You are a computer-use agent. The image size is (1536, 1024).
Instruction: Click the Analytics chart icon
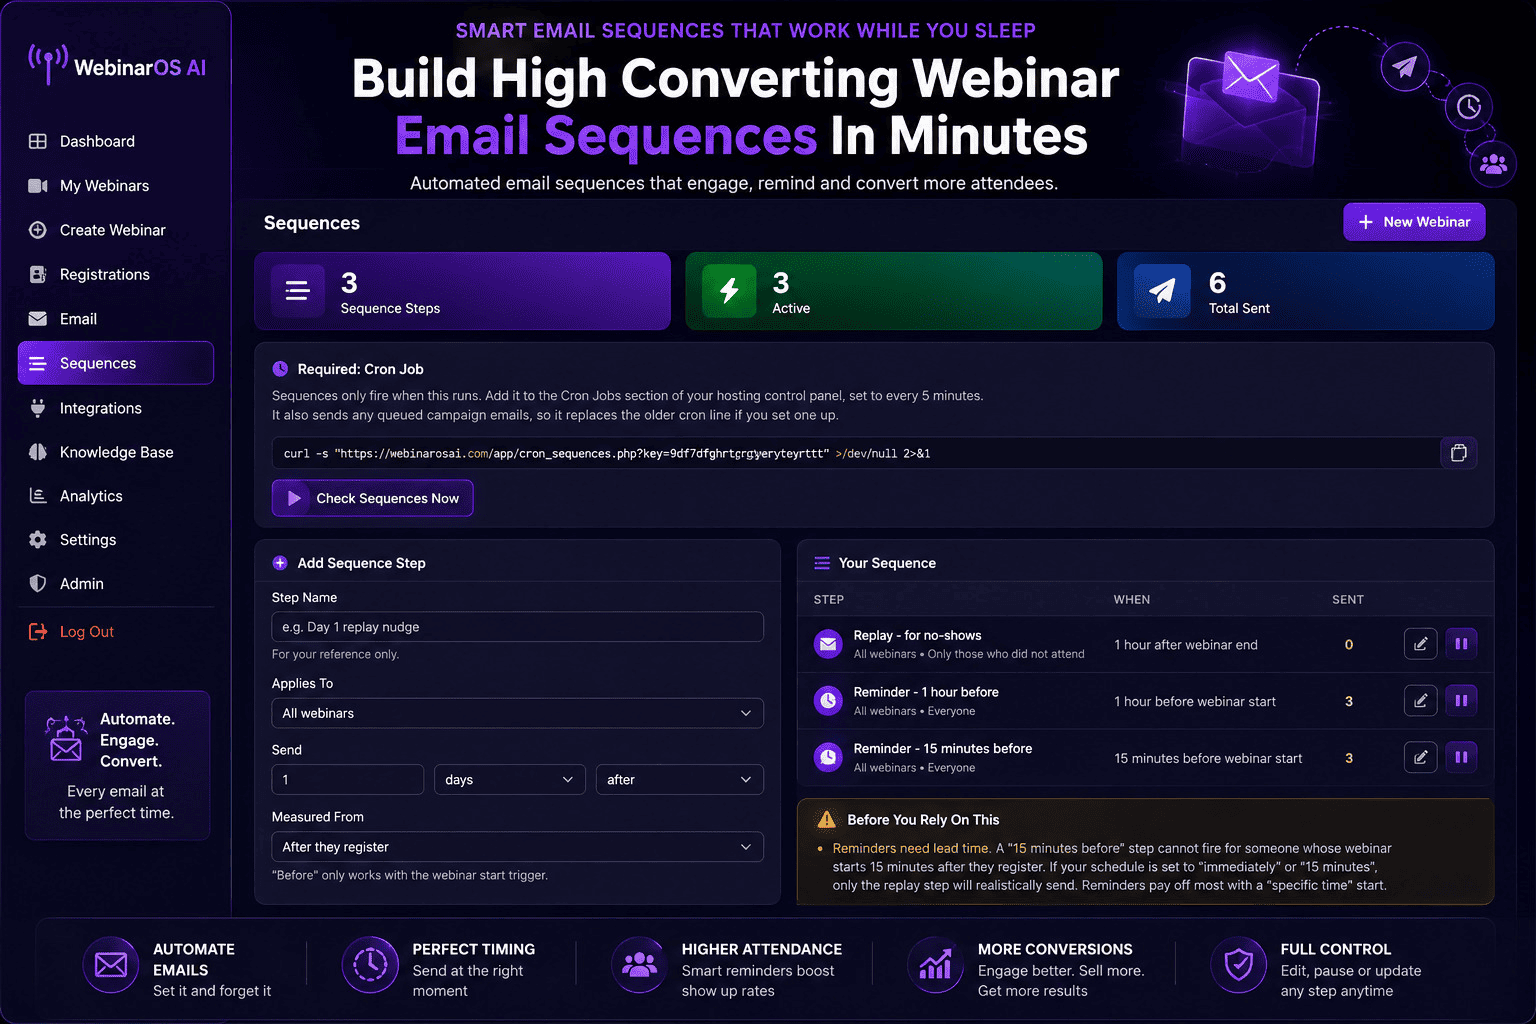click(38, 496)
